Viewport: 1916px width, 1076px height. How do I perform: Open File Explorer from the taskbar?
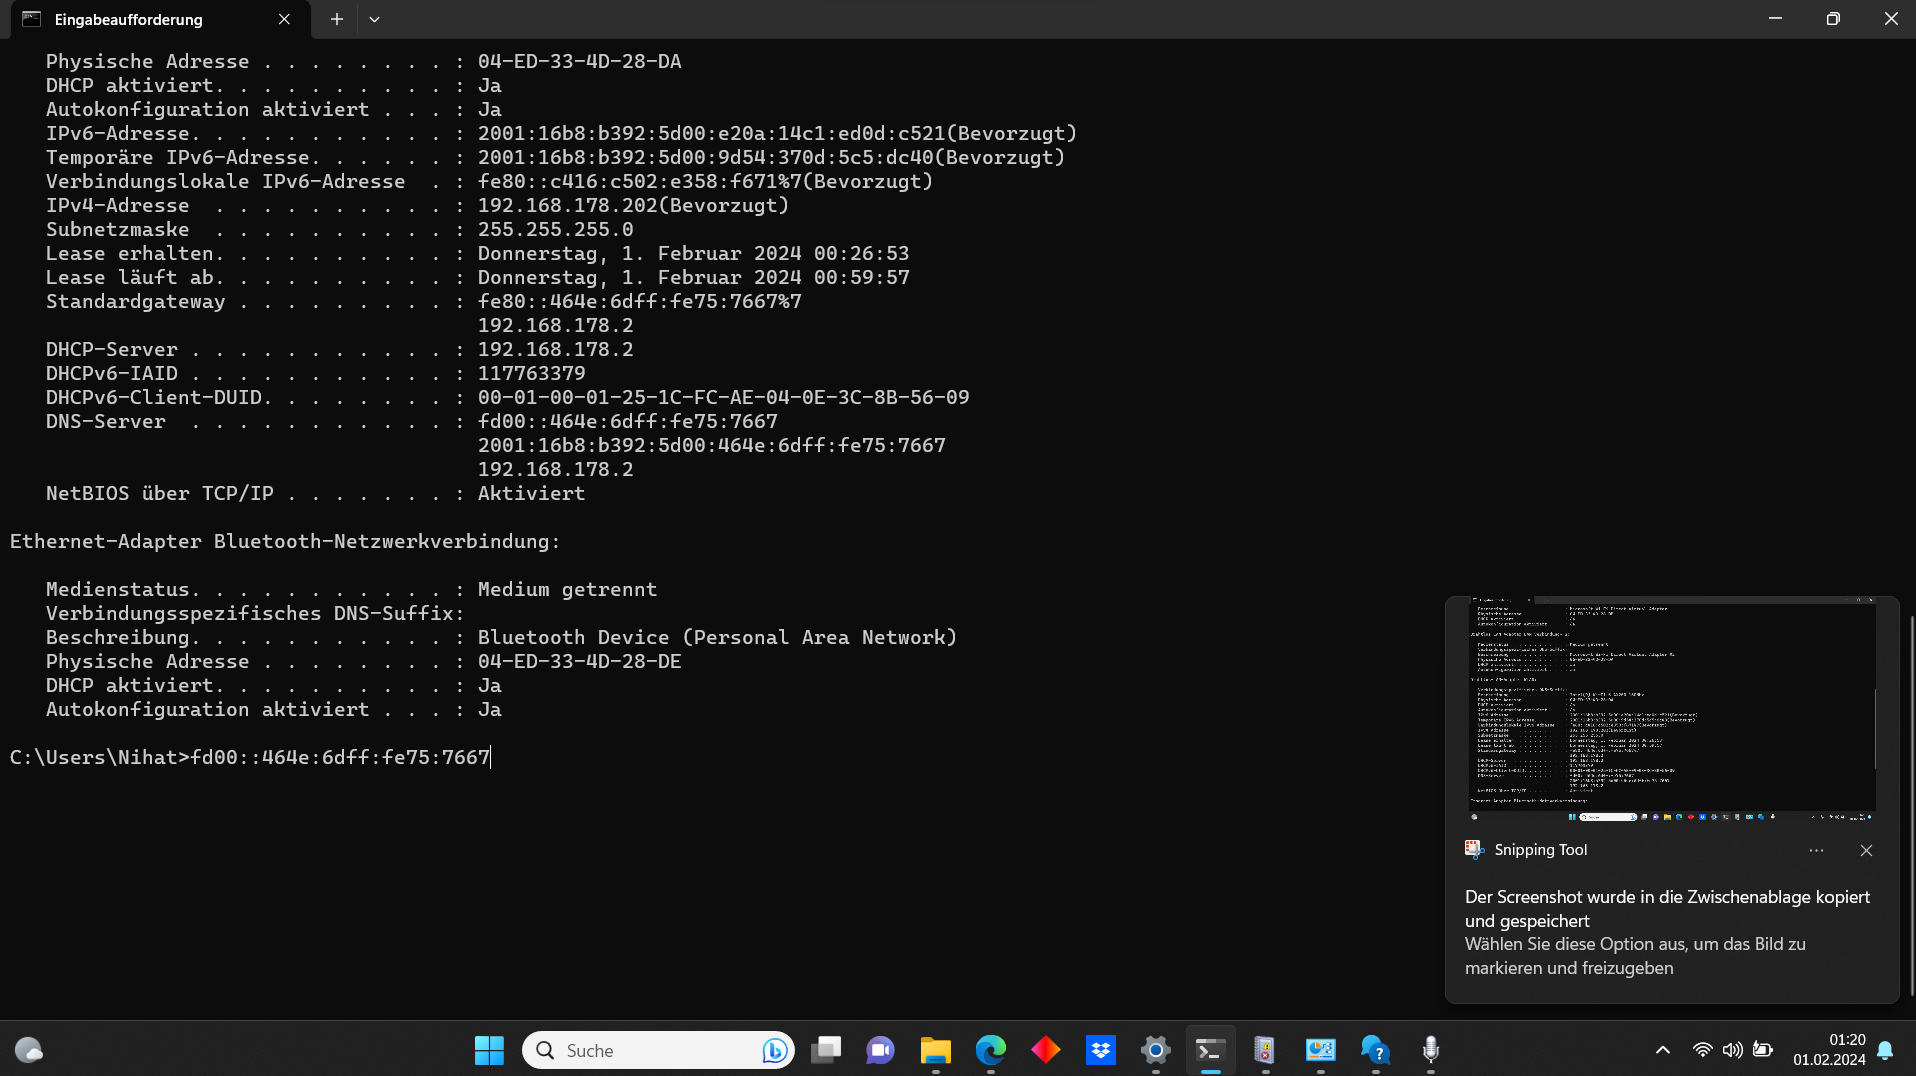935,1050
